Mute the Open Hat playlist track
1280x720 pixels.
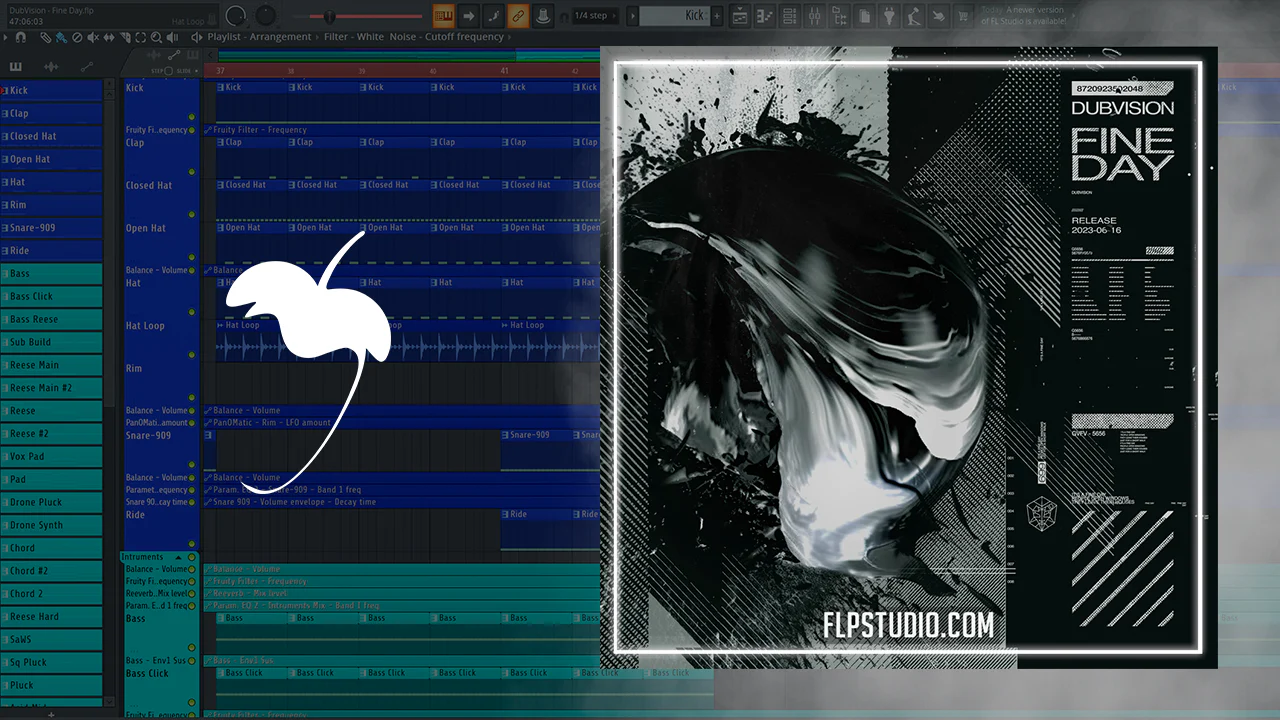point(192,258)
